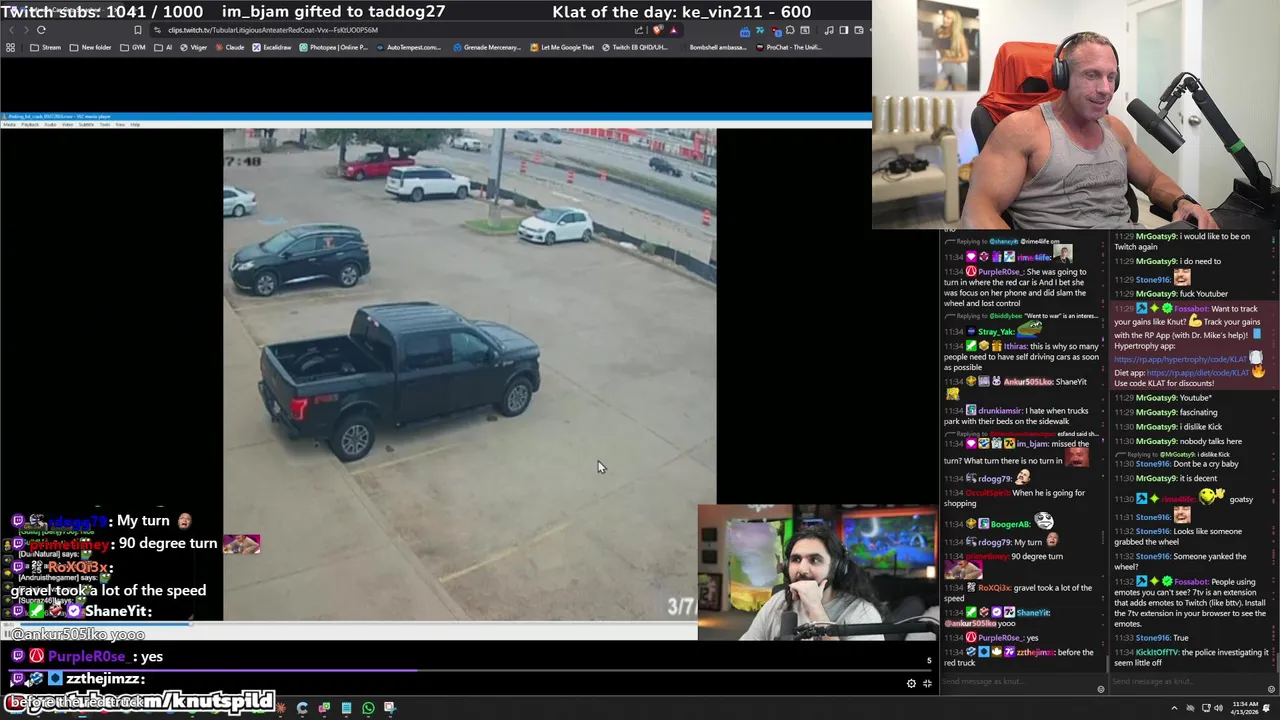Screen dimensions: 1280x720
Task: Open the GYM bookmark folder
Action: click(132, 47)
